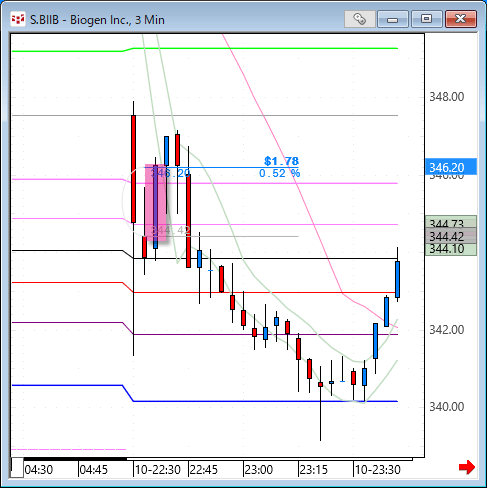Click the 342.00 price scale label
Image resolution: width=487 pixels, height=488 pixels.
click(446, 330)
